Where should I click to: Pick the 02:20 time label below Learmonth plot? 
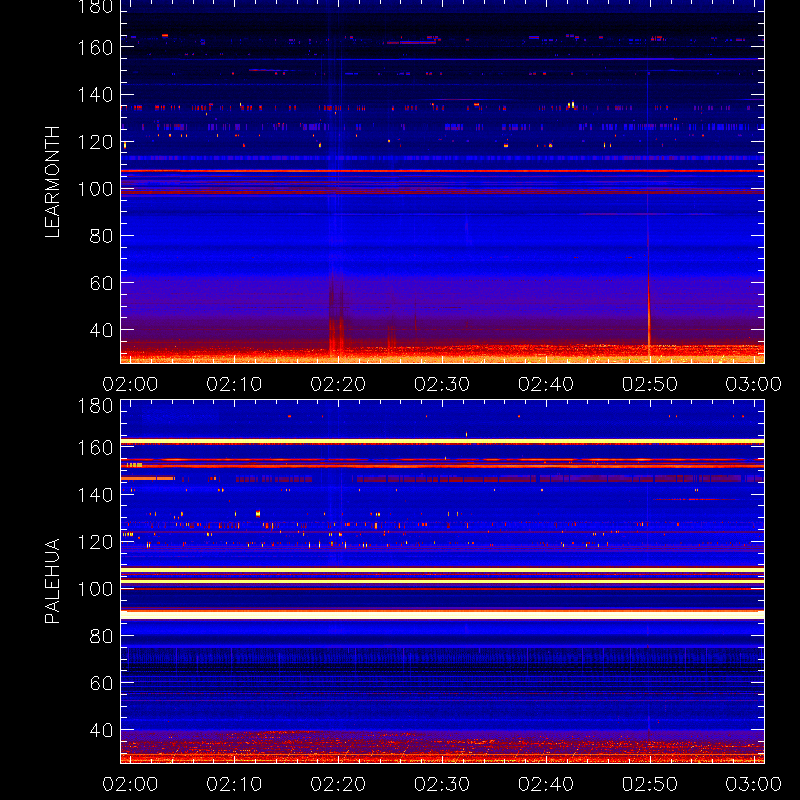point(338,384)
